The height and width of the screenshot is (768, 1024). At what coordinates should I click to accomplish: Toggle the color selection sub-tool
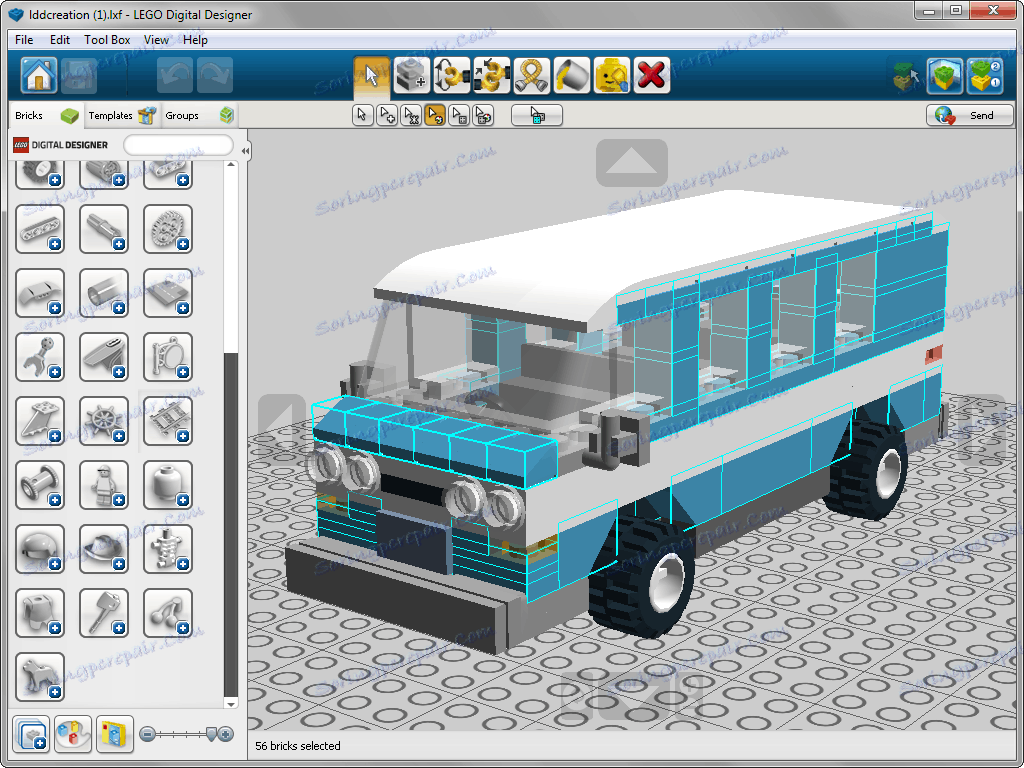435,116
